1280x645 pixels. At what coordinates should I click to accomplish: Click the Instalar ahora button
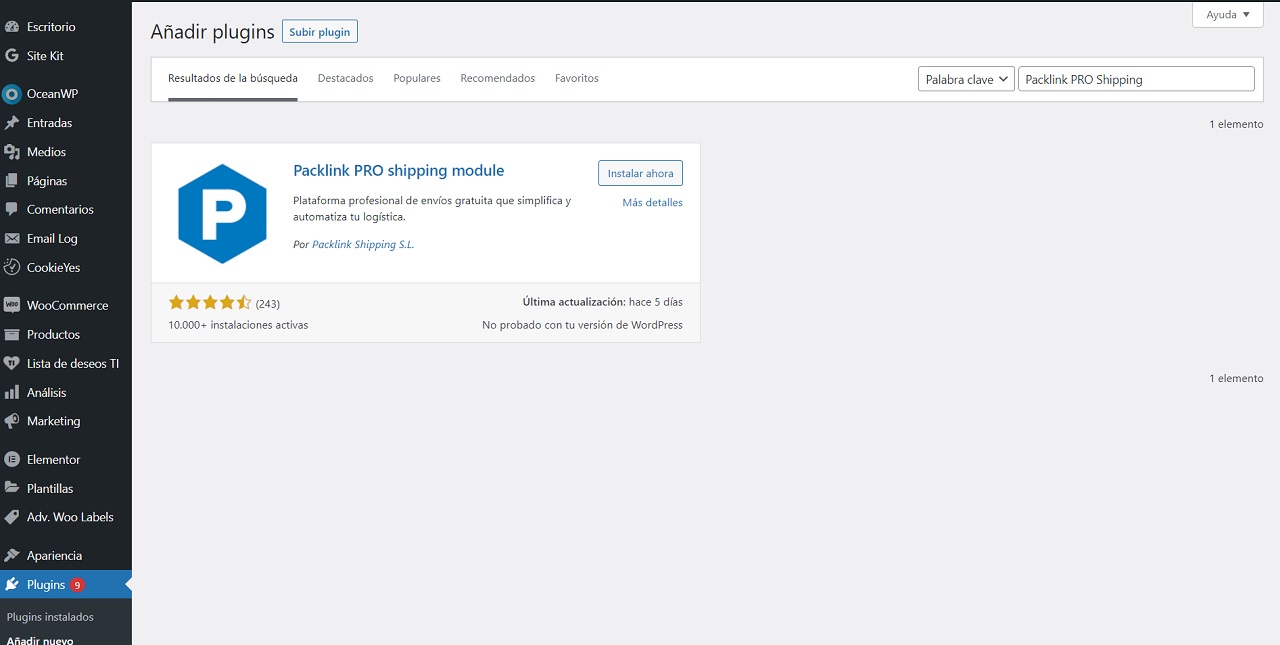641,173
